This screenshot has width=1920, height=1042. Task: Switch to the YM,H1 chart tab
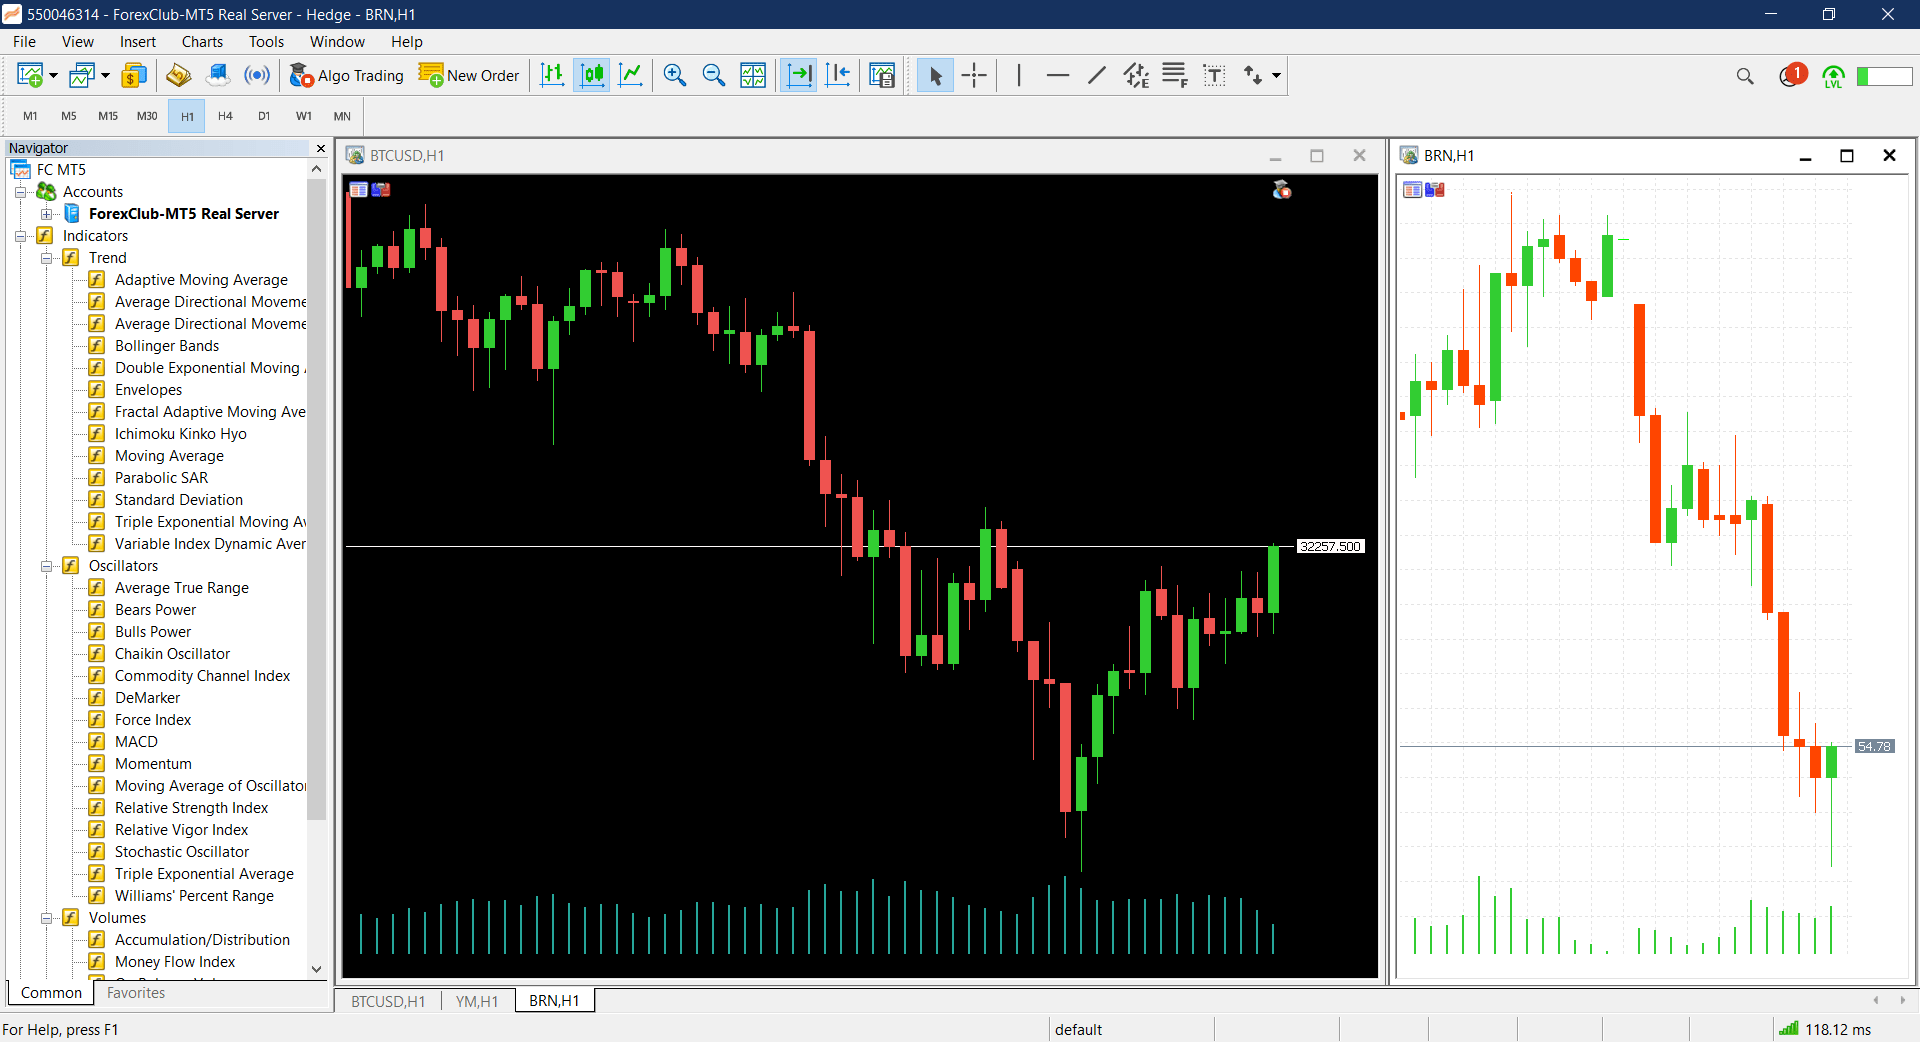coord(477,1001)
